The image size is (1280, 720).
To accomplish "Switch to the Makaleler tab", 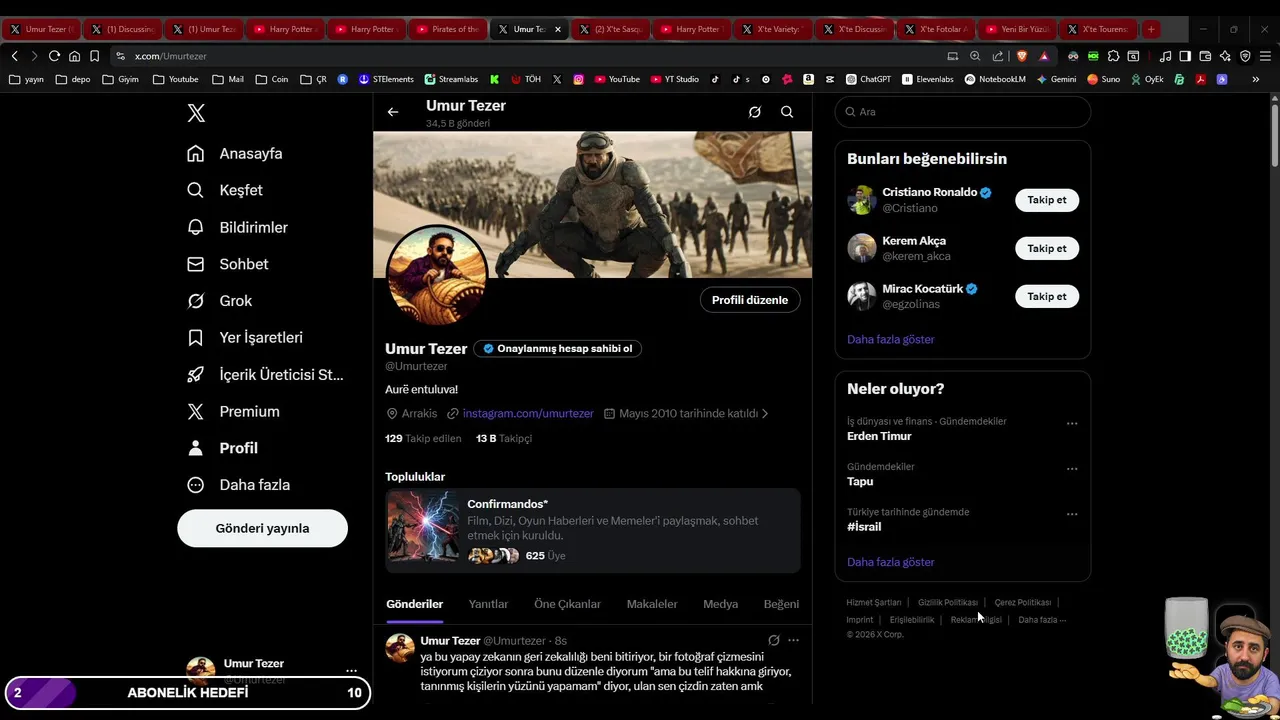I will coord(652,604).
